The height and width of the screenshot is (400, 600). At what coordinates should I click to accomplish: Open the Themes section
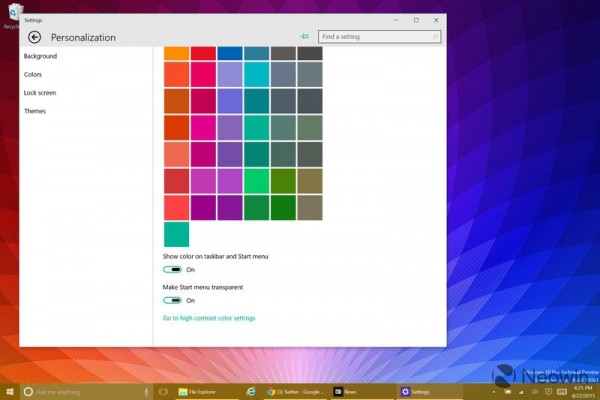click(x=35, y=111)
